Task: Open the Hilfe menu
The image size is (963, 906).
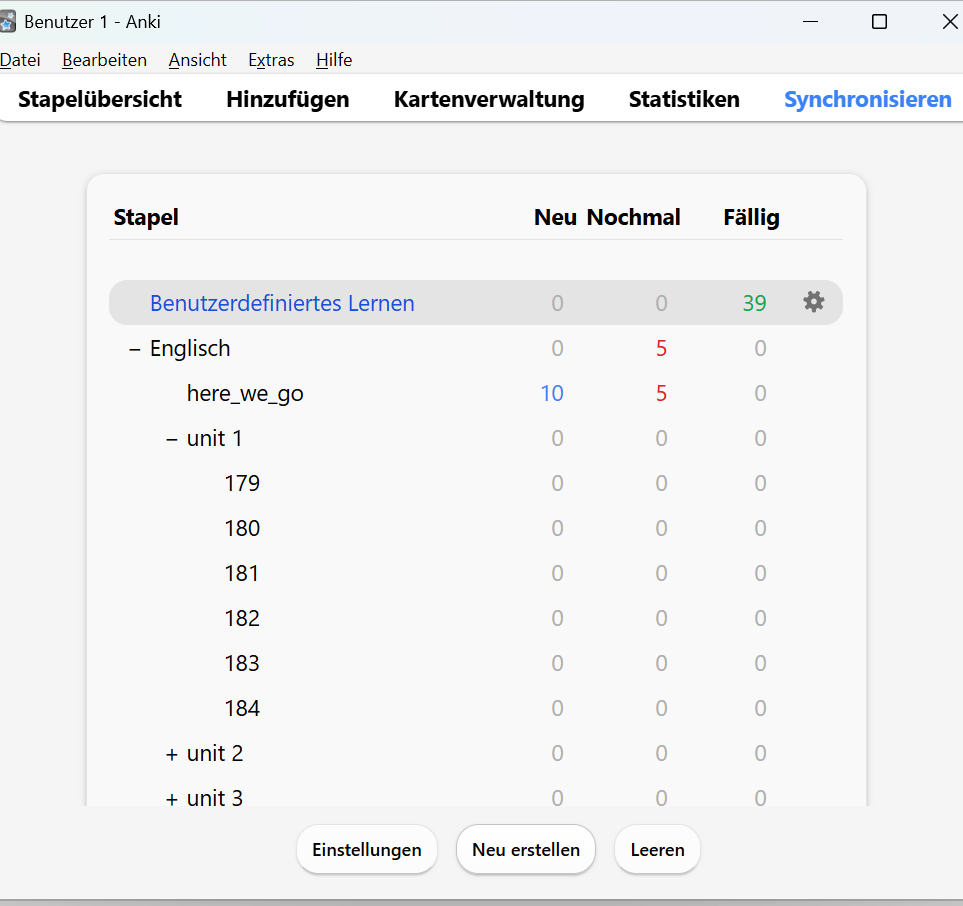Action: tap(334, 60)
